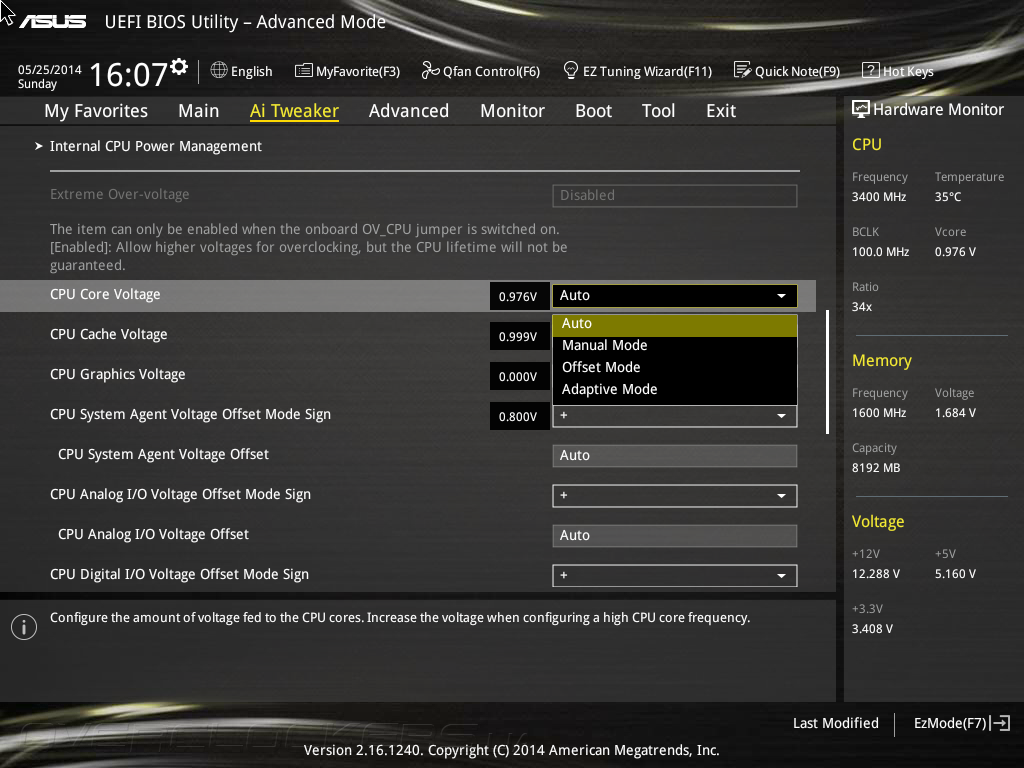Click the 05/25/2014 date
This screenshot has height=768, width=1024.
[x=50, y=70]
